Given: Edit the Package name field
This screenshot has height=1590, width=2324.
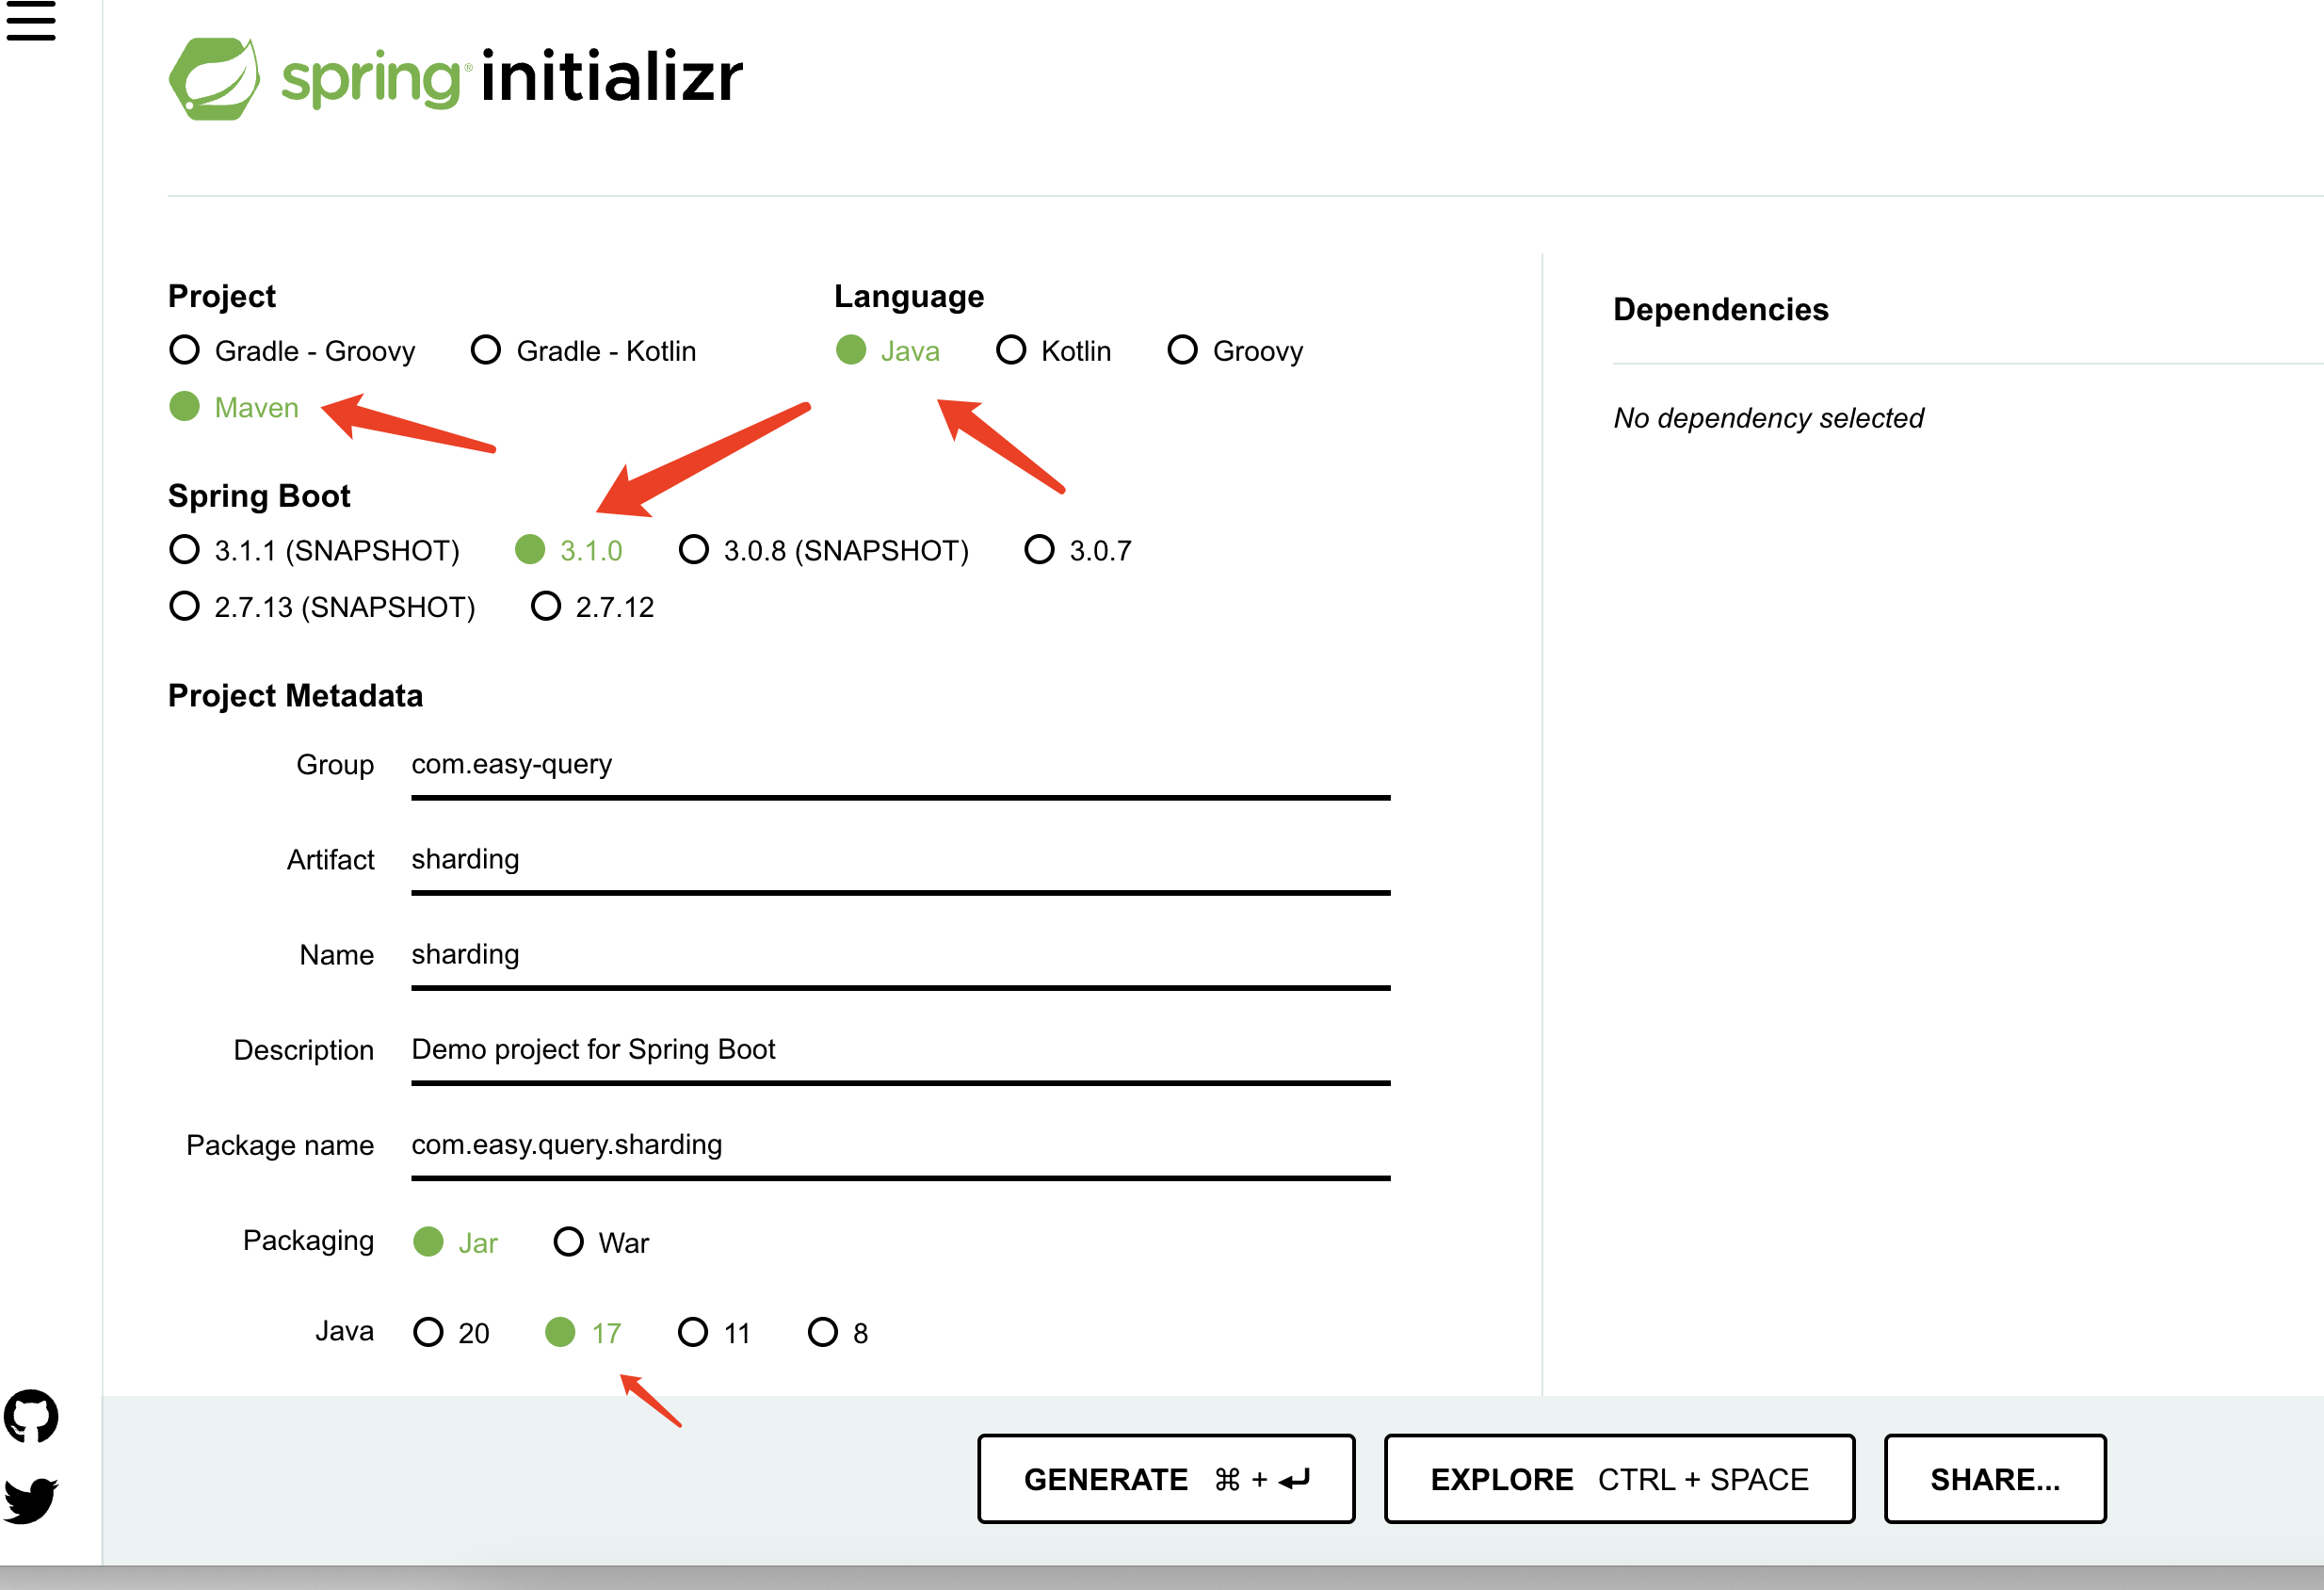Looking at the screenshot, I should coord(900,1145).
